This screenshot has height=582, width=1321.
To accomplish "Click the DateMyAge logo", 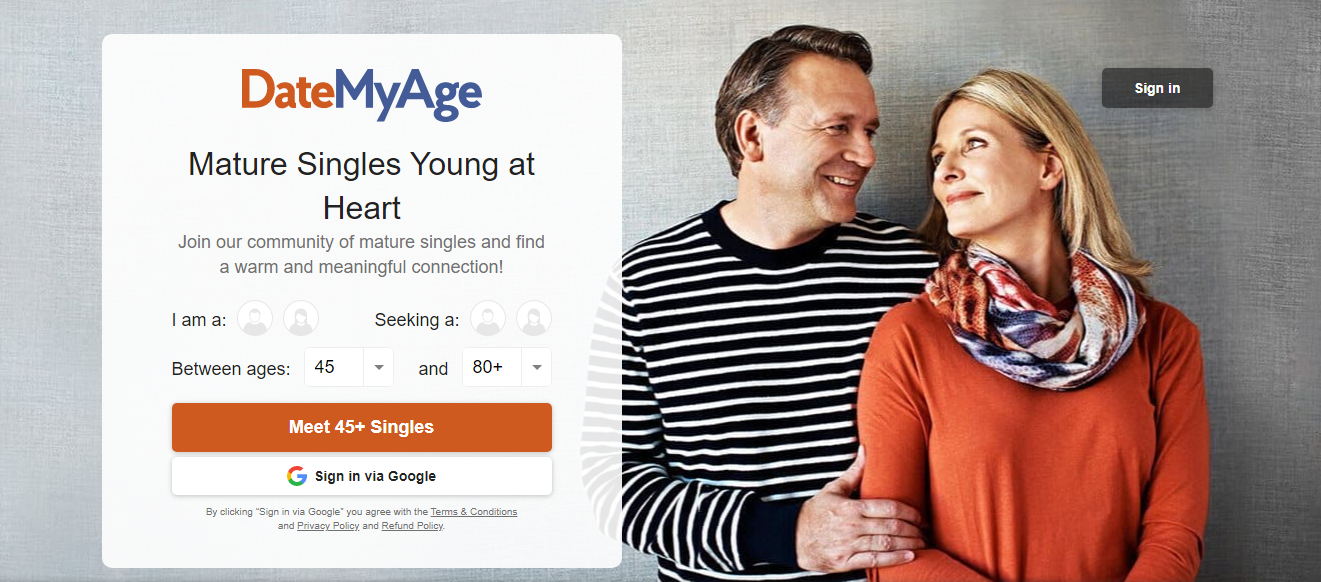I will (361, 94).
